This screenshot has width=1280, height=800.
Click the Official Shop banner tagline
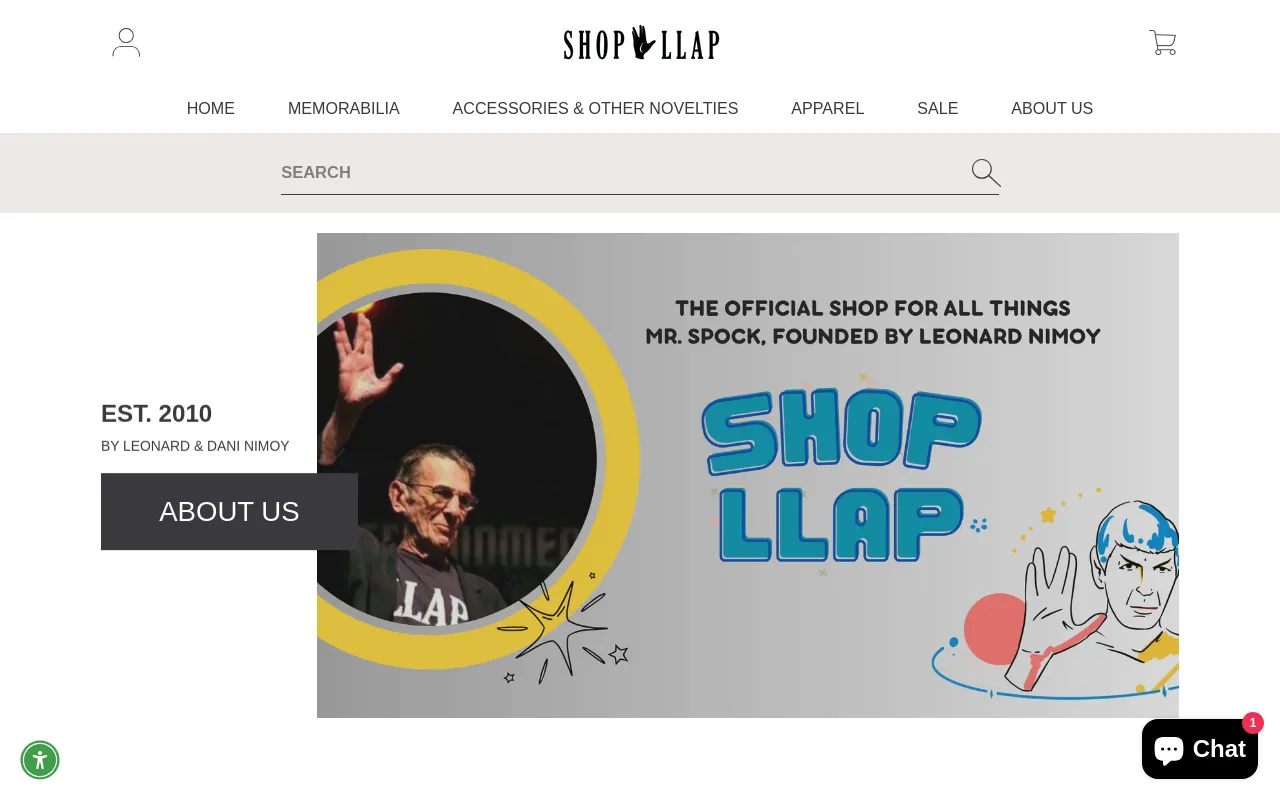pyautogui.click(x=873, y=322)
